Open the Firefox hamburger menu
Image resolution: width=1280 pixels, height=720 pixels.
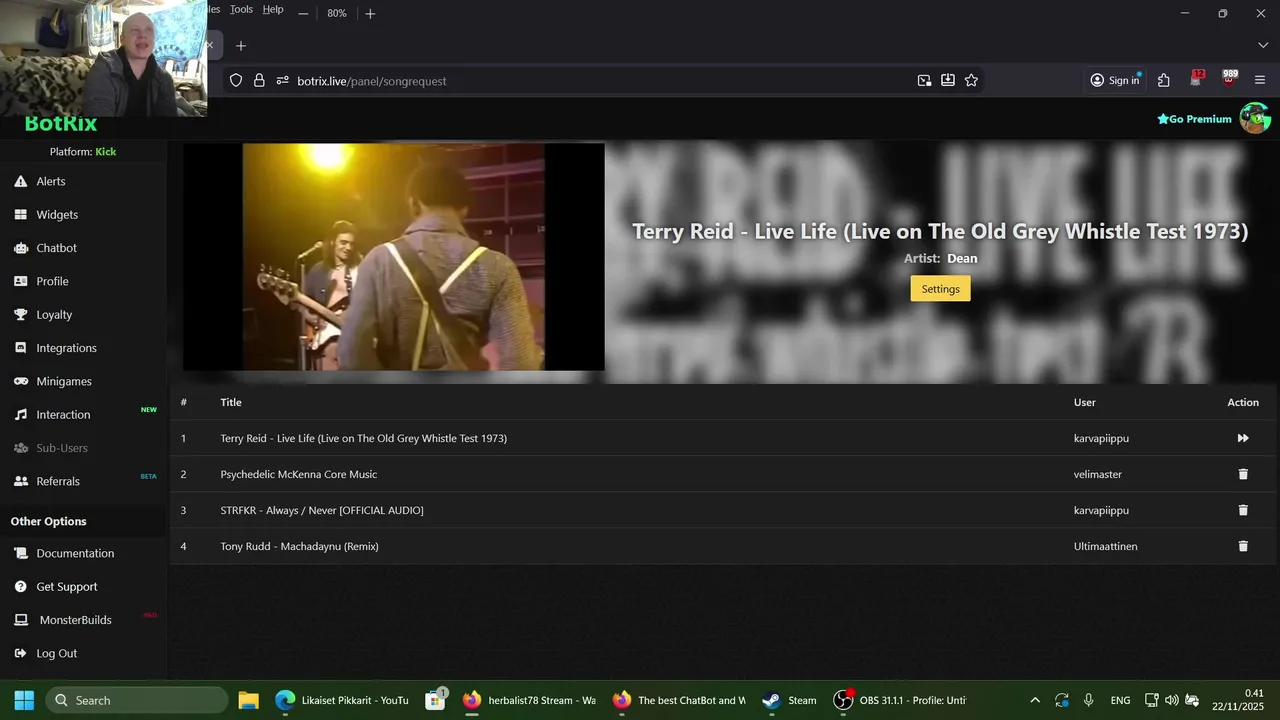click(x=1260, y=80)
